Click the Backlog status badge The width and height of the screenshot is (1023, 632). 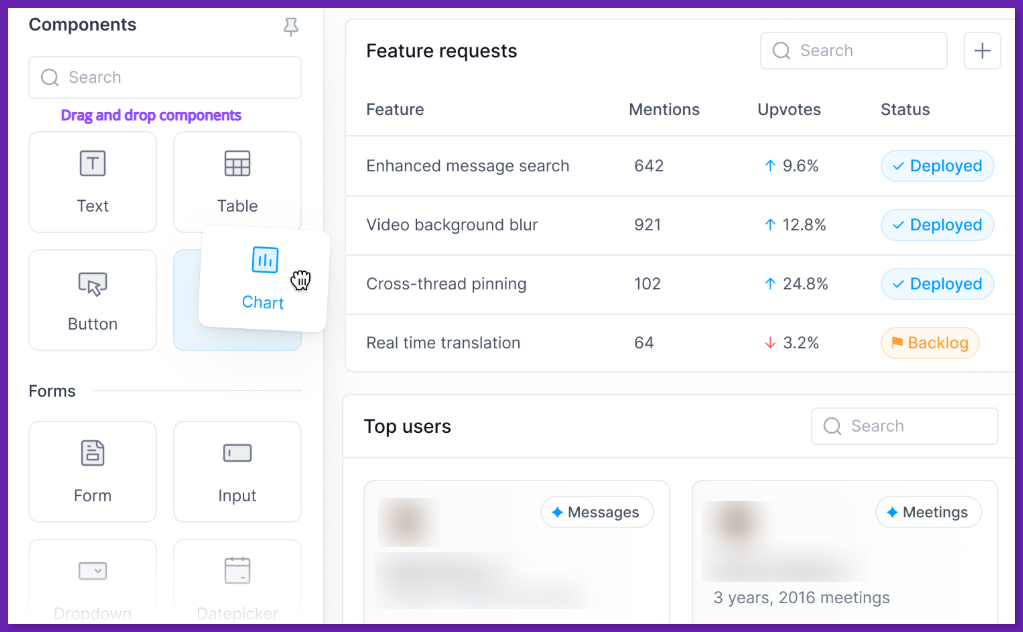(930, 343)
